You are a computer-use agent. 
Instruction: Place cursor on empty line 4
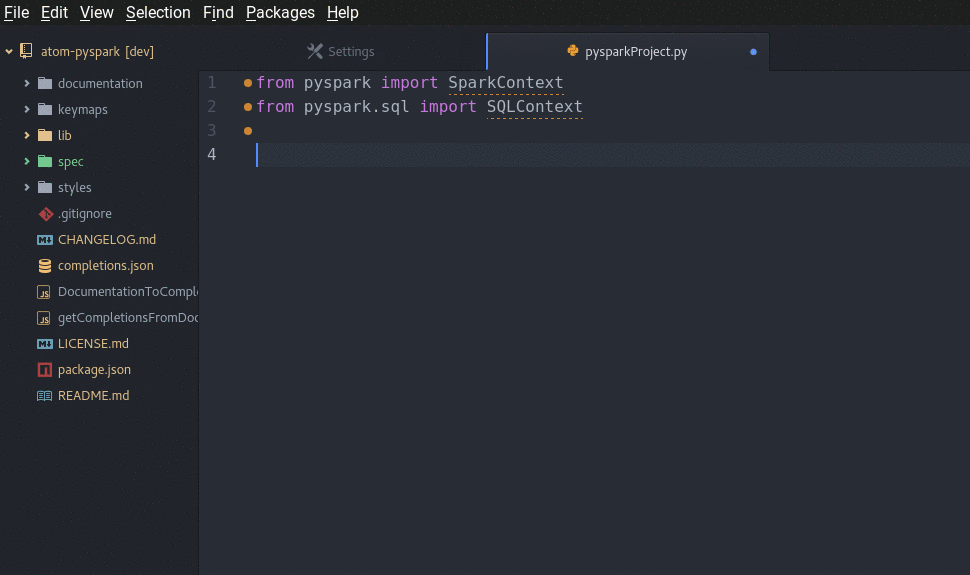click(x=612, y=155)
